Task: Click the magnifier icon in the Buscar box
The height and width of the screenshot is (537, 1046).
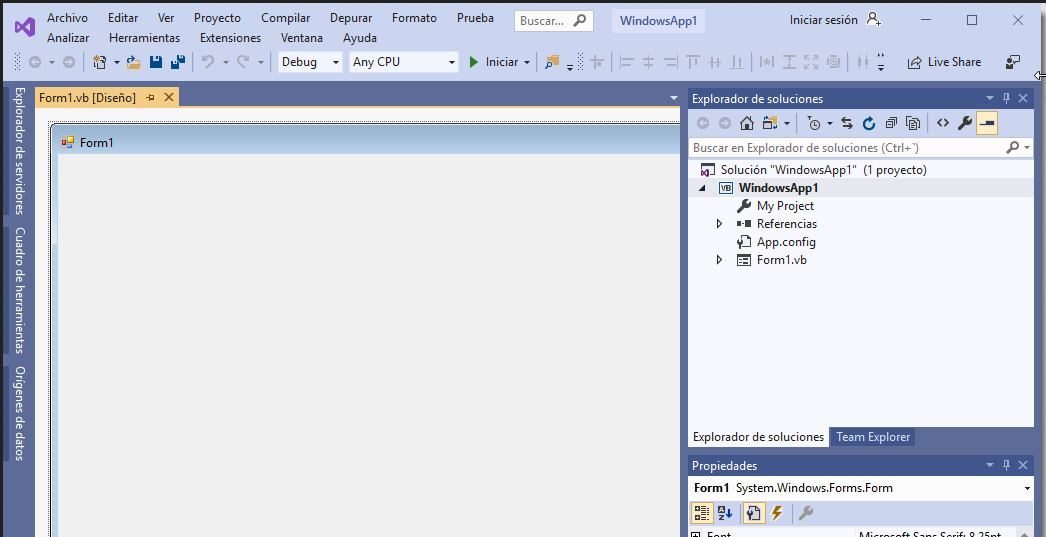Action: coord(580,21)
